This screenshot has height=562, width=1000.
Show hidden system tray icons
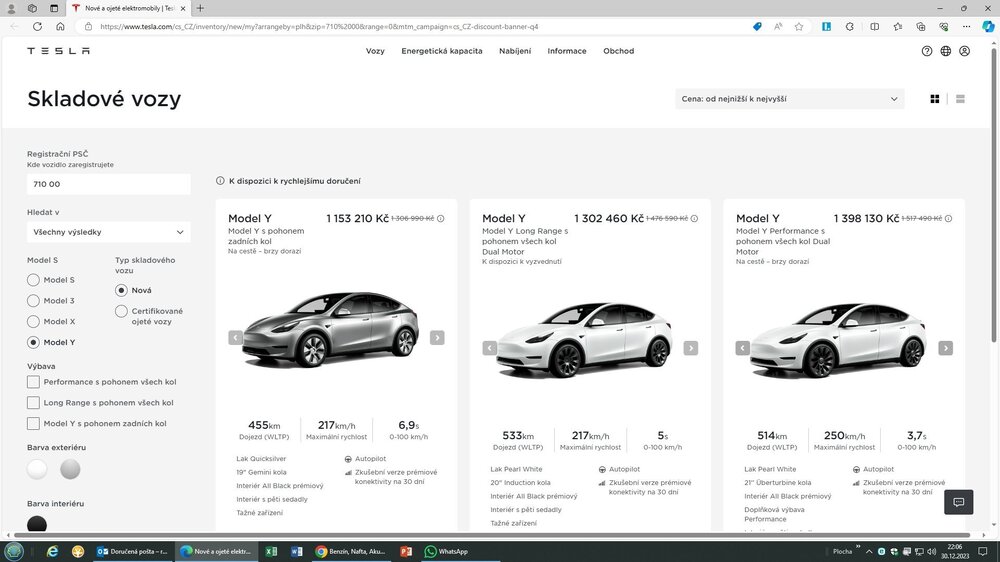coord(869,551)
